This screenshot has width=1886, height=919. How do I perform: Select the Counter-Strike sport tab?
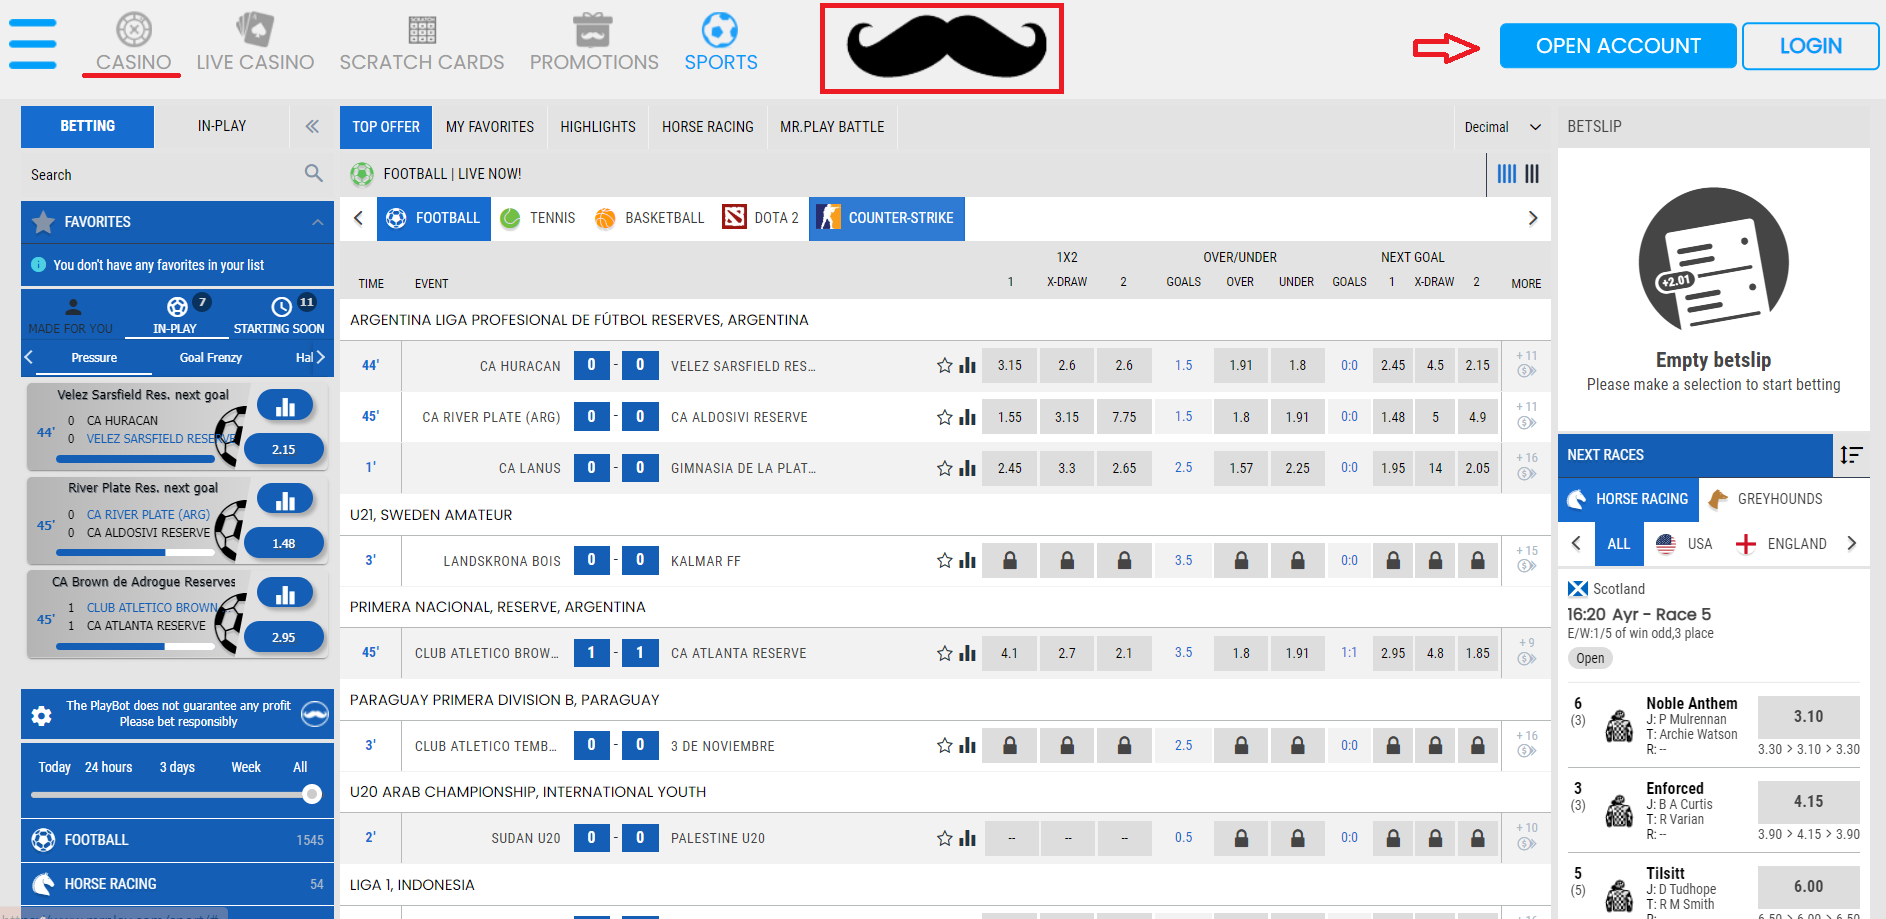(x=887, y=218)
